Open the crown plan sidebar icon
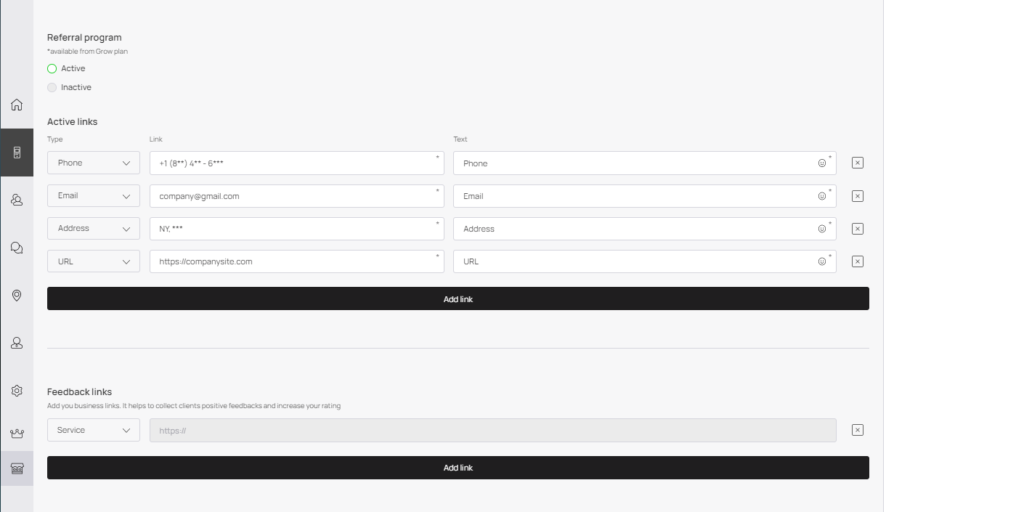This screenshot has width=1024, height=512. pyautogui.click(x=17, y=433)
